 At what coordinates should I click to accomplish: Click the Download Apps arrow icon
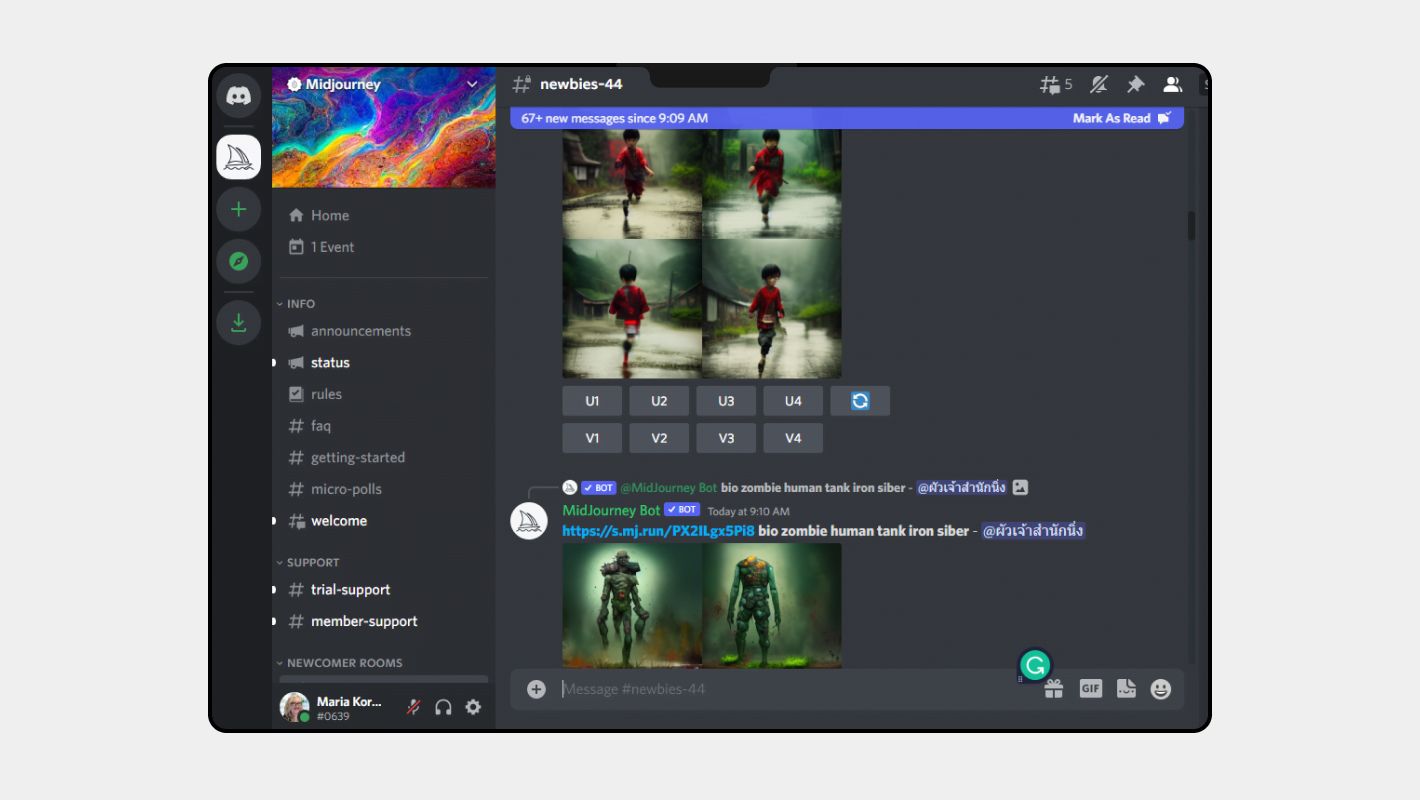(238, 323)
